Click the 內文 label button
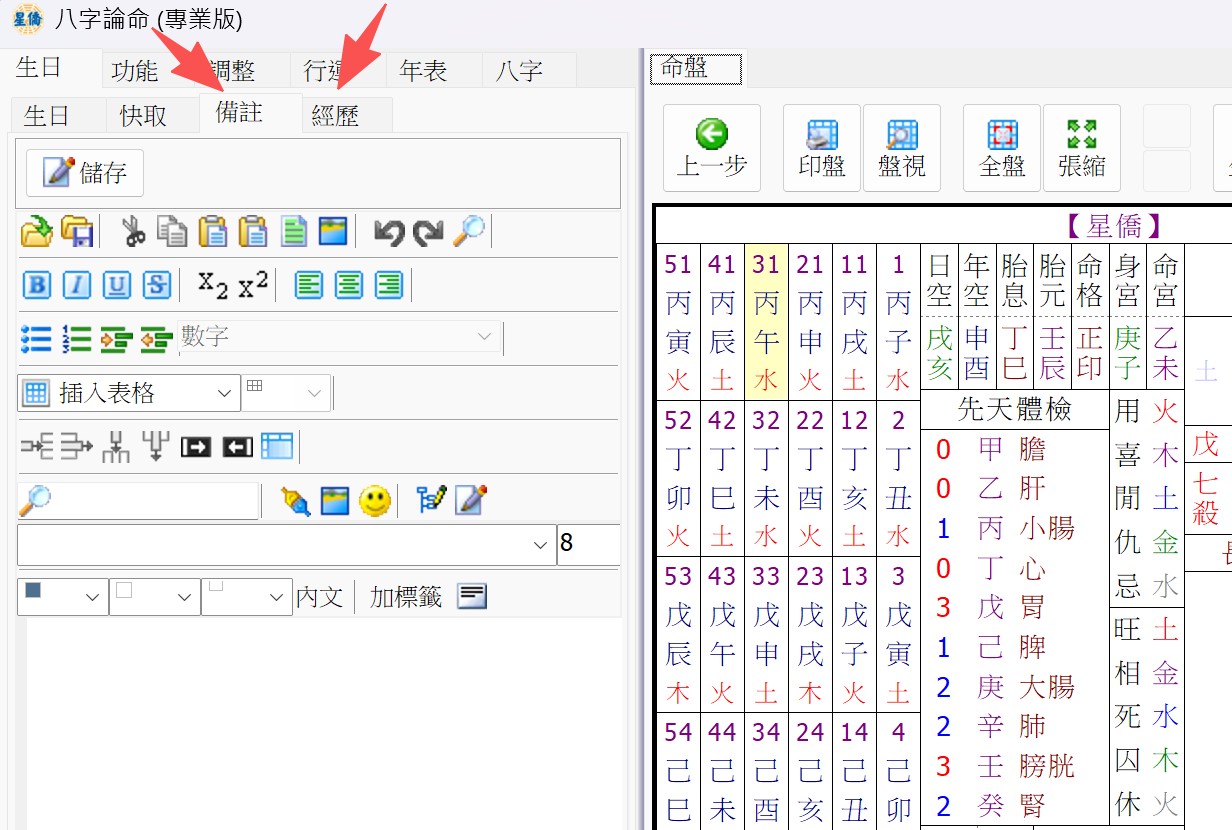The width and height of the screenshot is (1232, 830). point(319,597)
